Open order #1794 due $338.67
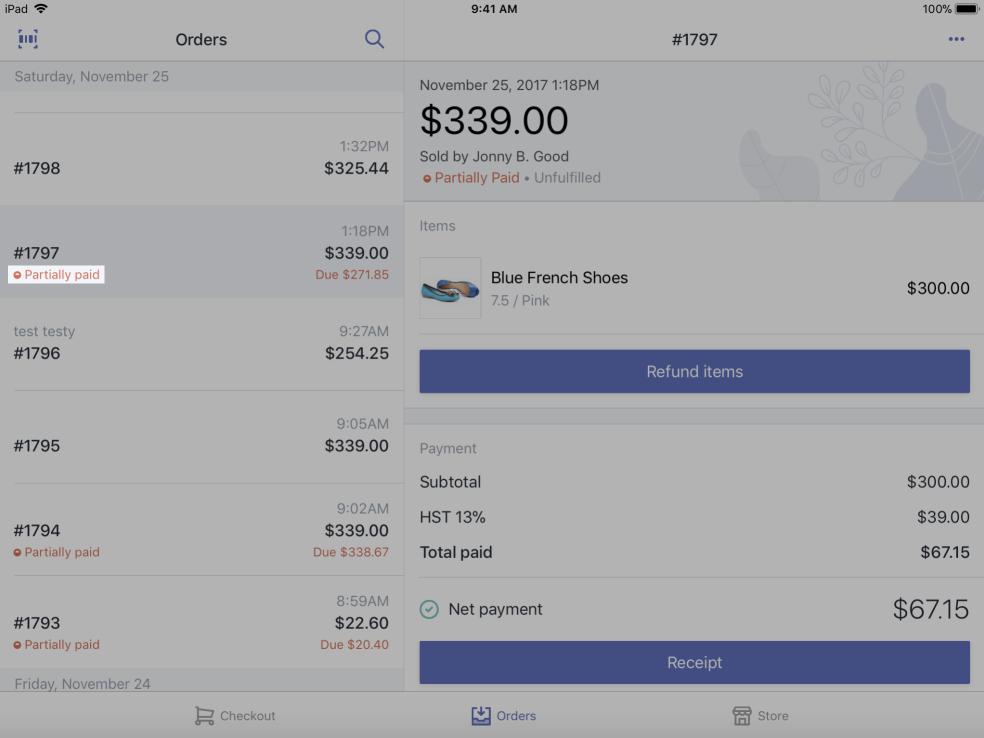Viewport: 984px width, 738px height. point(201,530)
